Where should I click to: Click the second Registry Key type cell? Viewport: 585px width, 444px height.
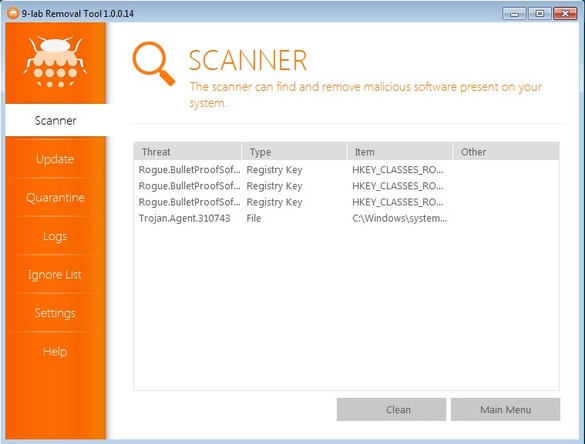pos(274,186)
